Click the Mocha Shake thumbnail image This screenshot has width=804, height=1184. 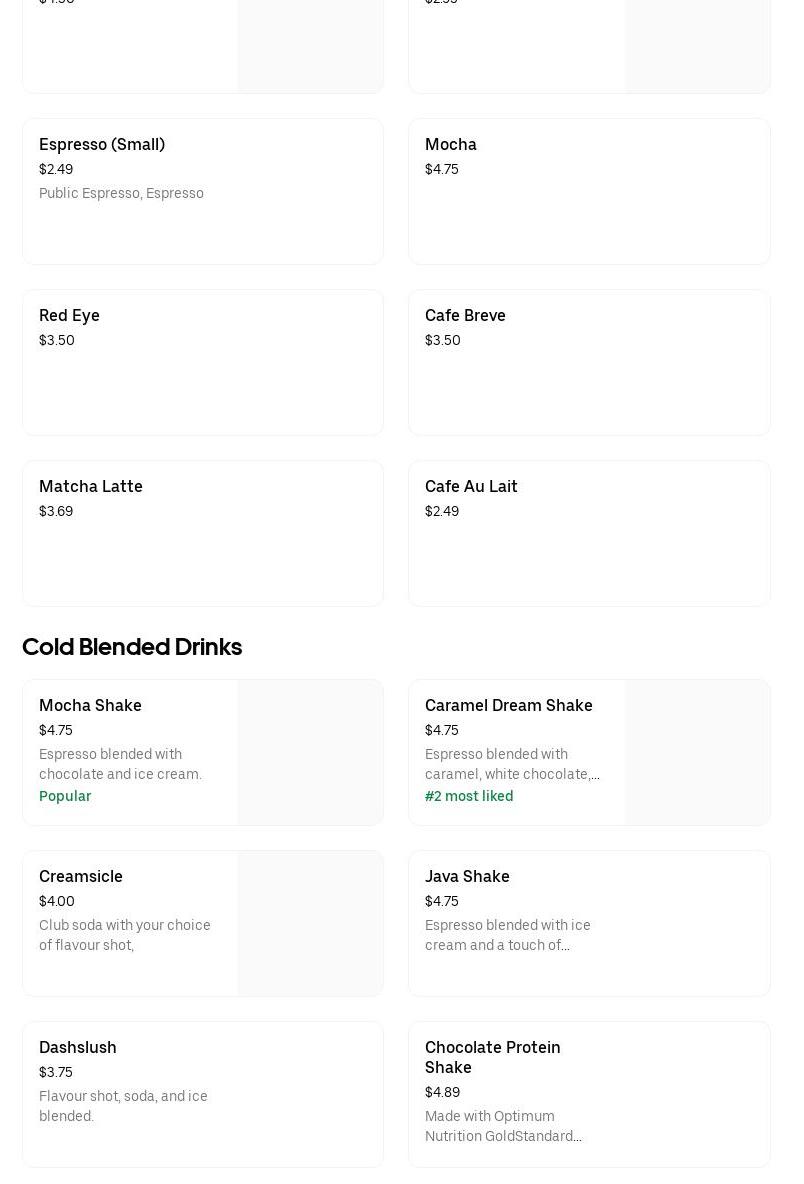point(310,752)
